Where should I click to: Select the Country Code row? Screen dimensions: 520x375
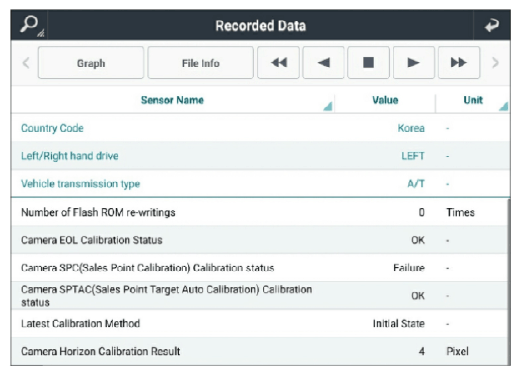tap(260, 128)
